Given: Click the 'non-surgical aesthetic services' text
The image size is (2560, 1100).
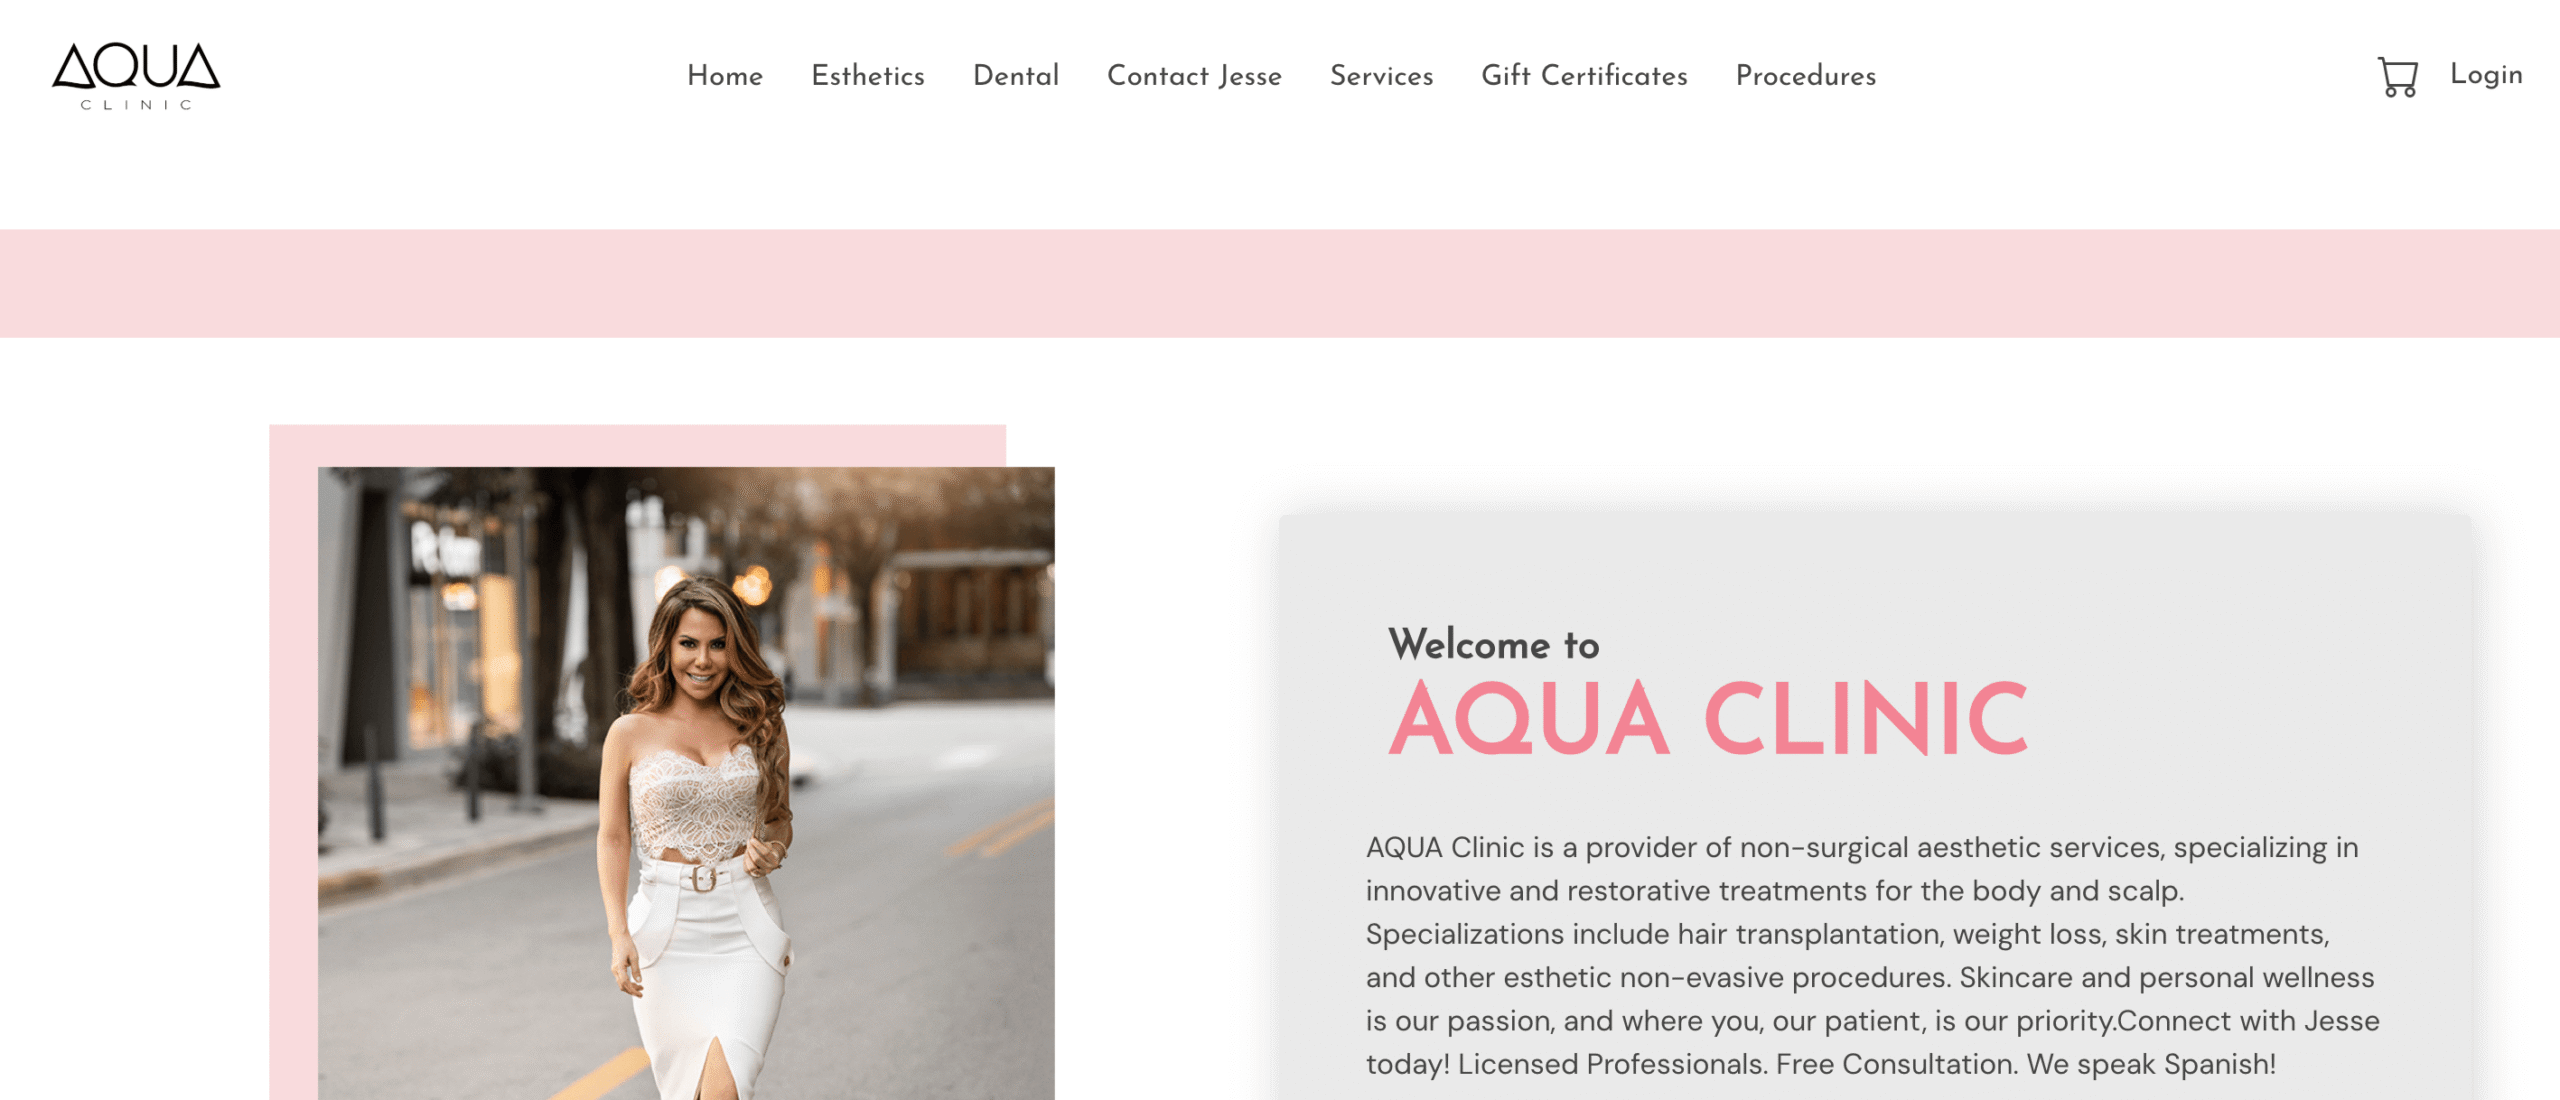Looking at the screenshot, I should pyautogui.click(x=1952, y=848).
